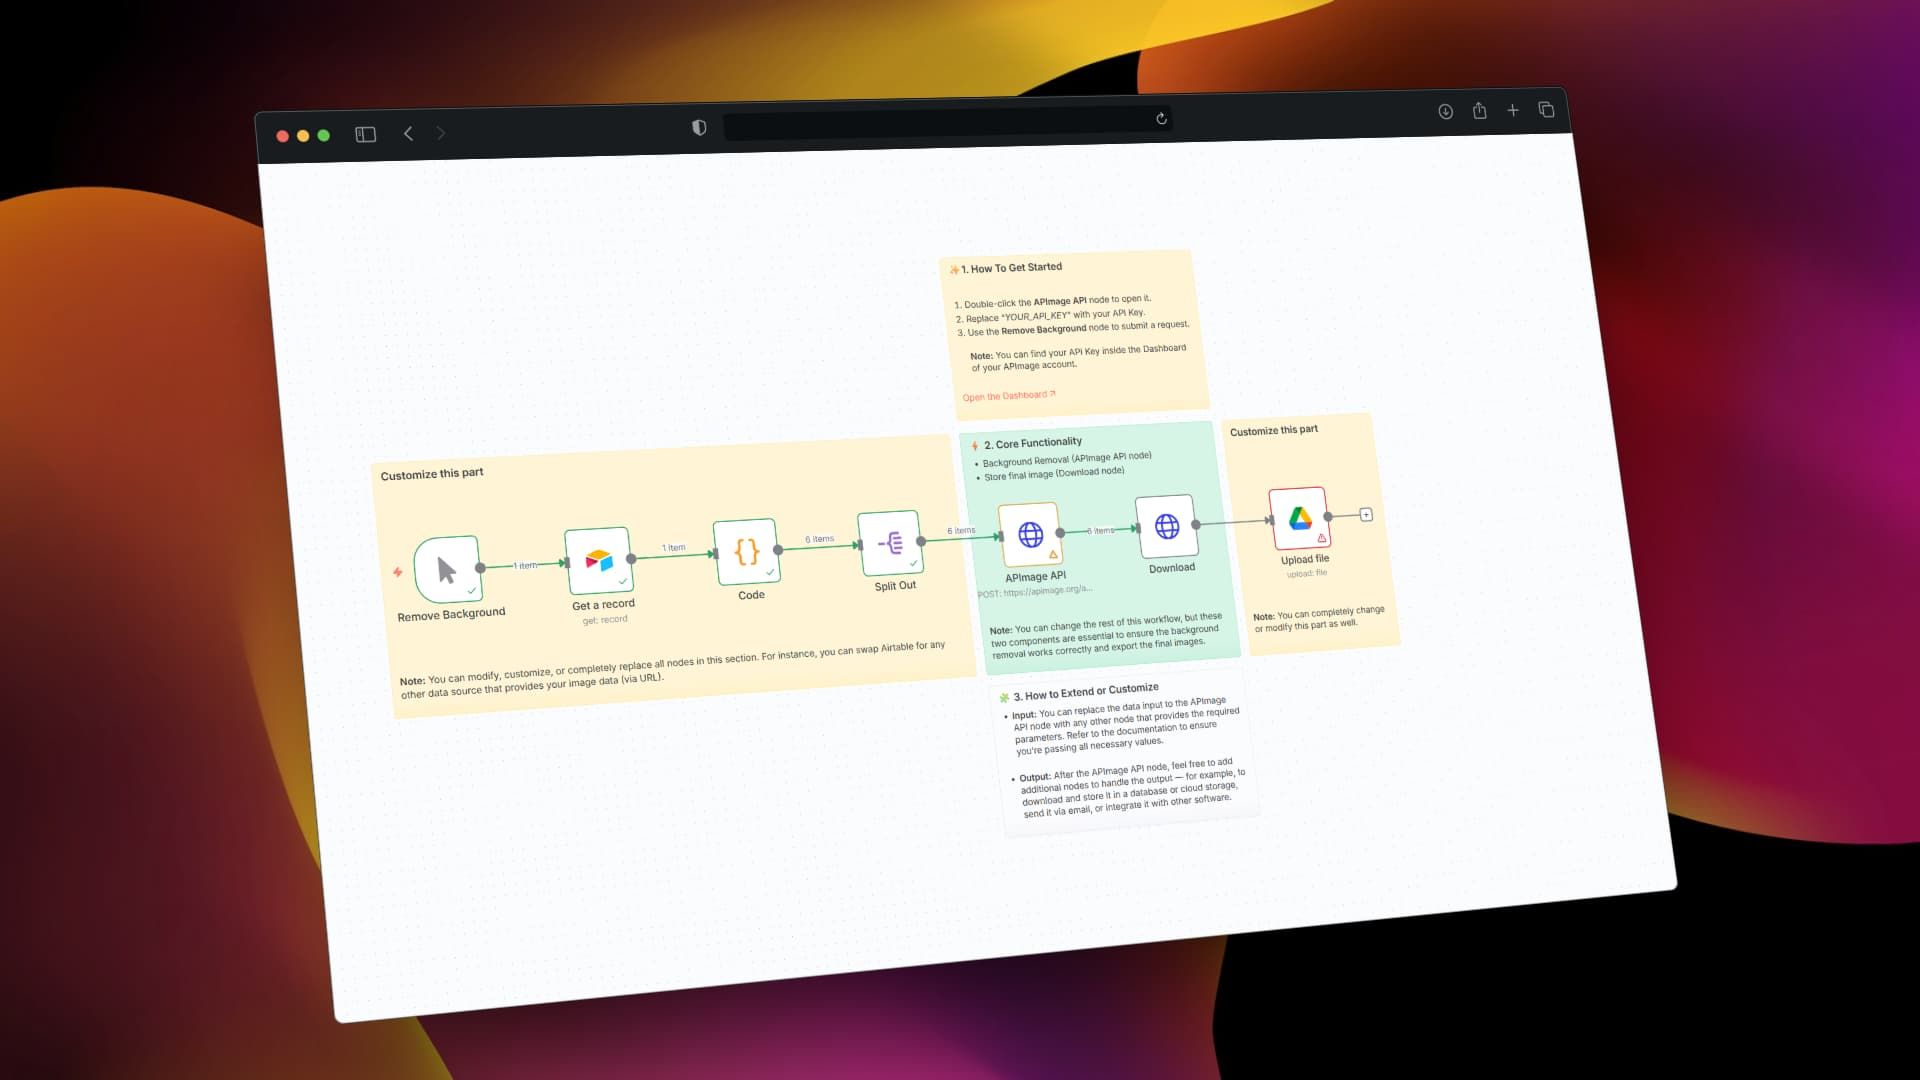Select the Code node with curly braces
1920x1080 pixels.
pos(746,551)
